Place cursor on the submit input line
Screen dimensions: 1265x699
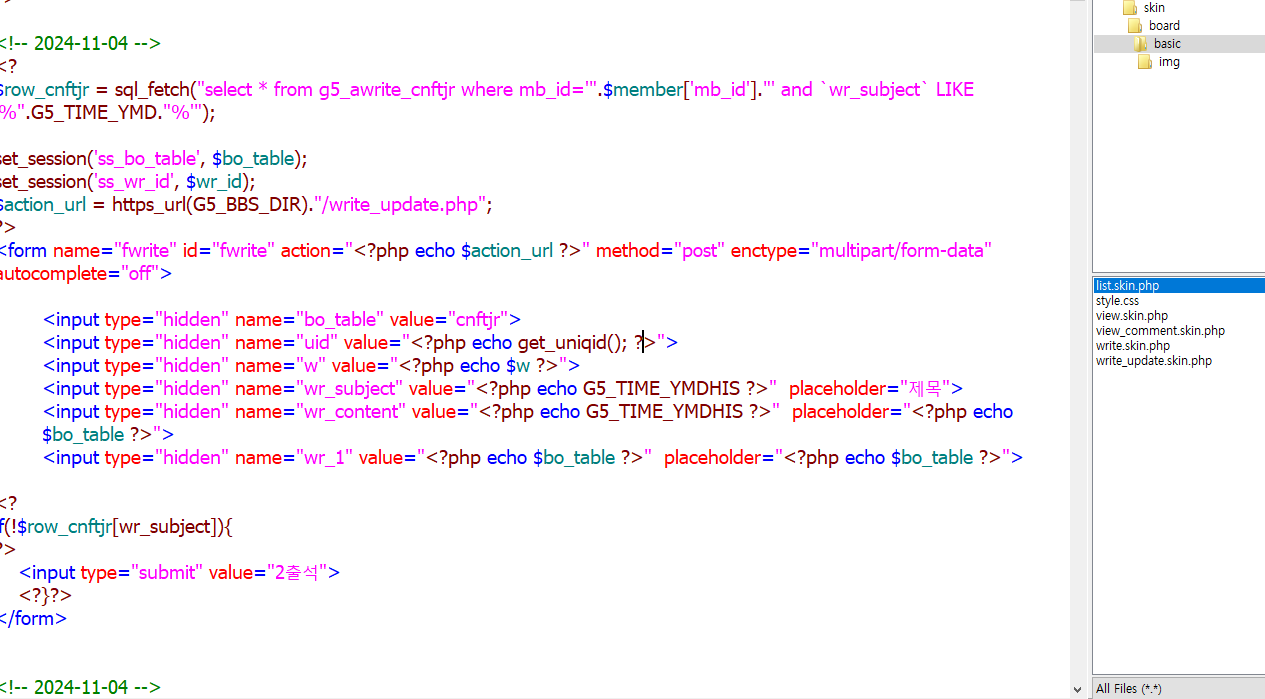180,573
